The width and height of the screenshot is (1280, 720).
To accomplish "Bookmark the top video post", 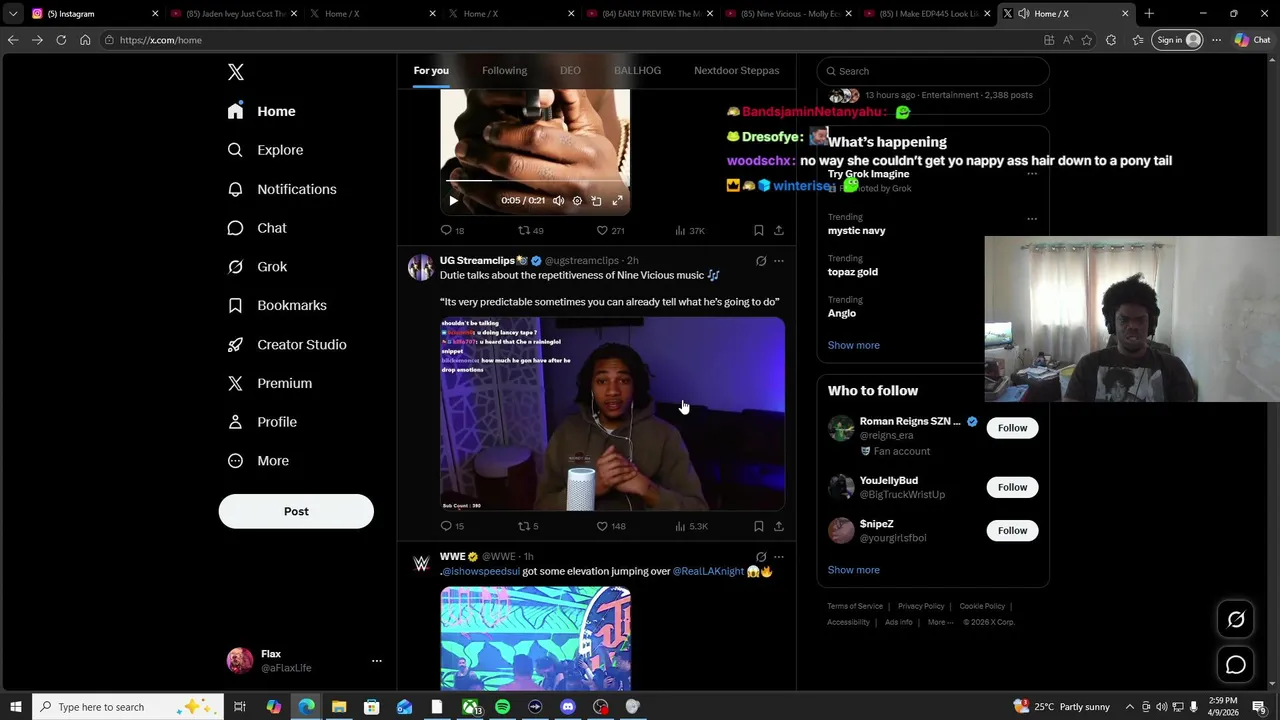I will [758, 230].
